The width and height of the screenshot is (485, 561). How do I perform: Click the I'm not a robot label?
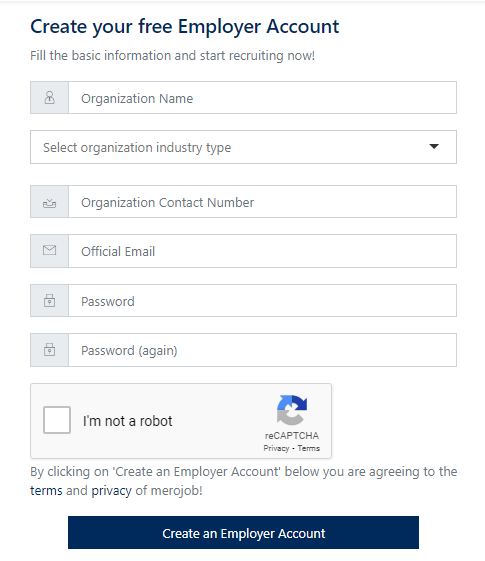(x=128, y=421)
